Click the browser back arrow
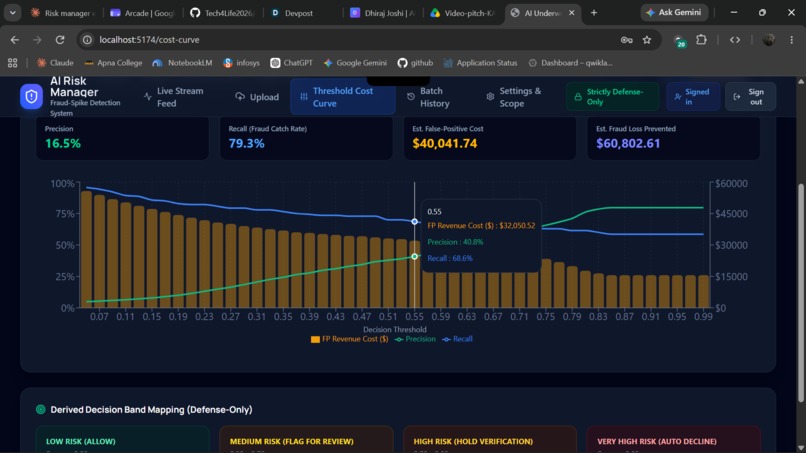 tap(15, 40)
